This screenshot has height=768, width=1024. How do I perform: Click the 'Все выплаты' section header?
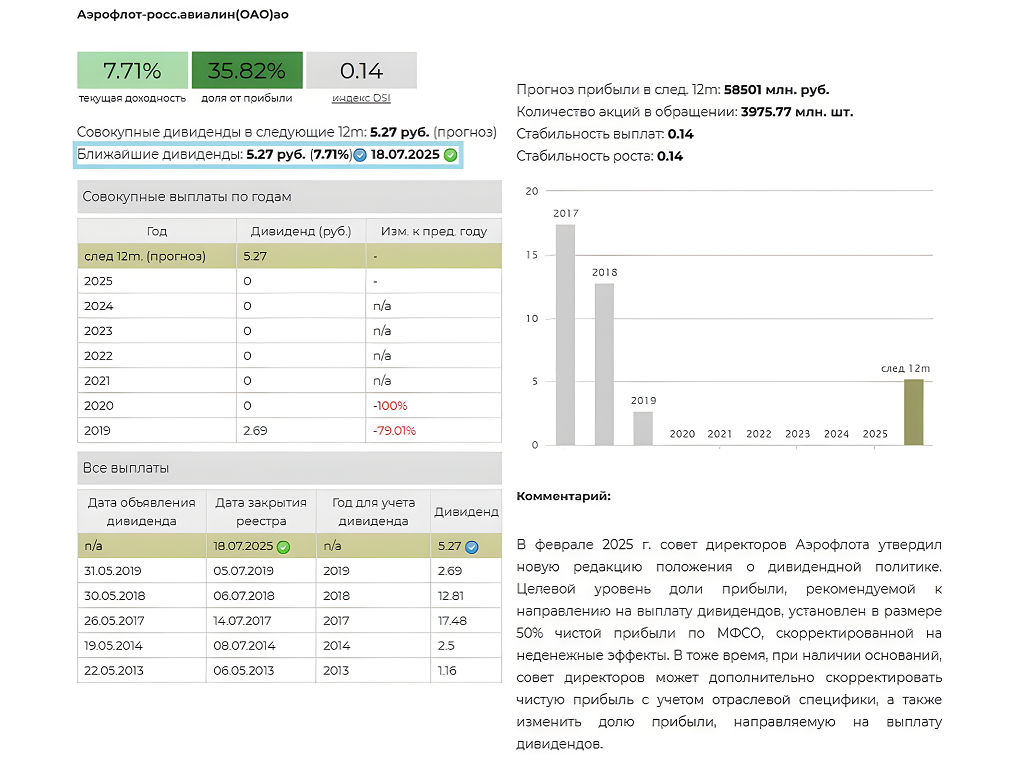[x=289, y=468]
